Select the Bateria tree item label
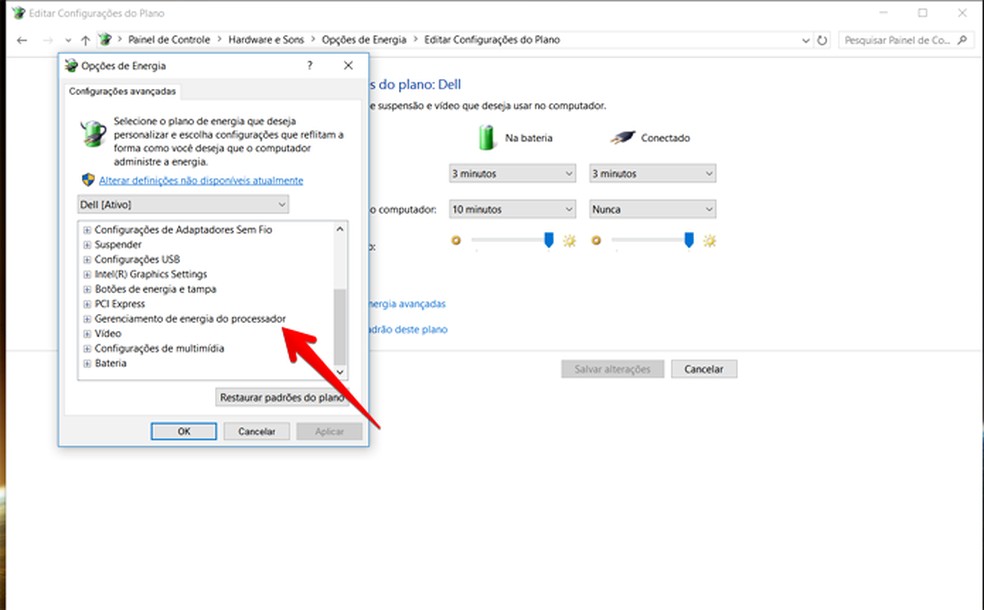 click(110, 363)
